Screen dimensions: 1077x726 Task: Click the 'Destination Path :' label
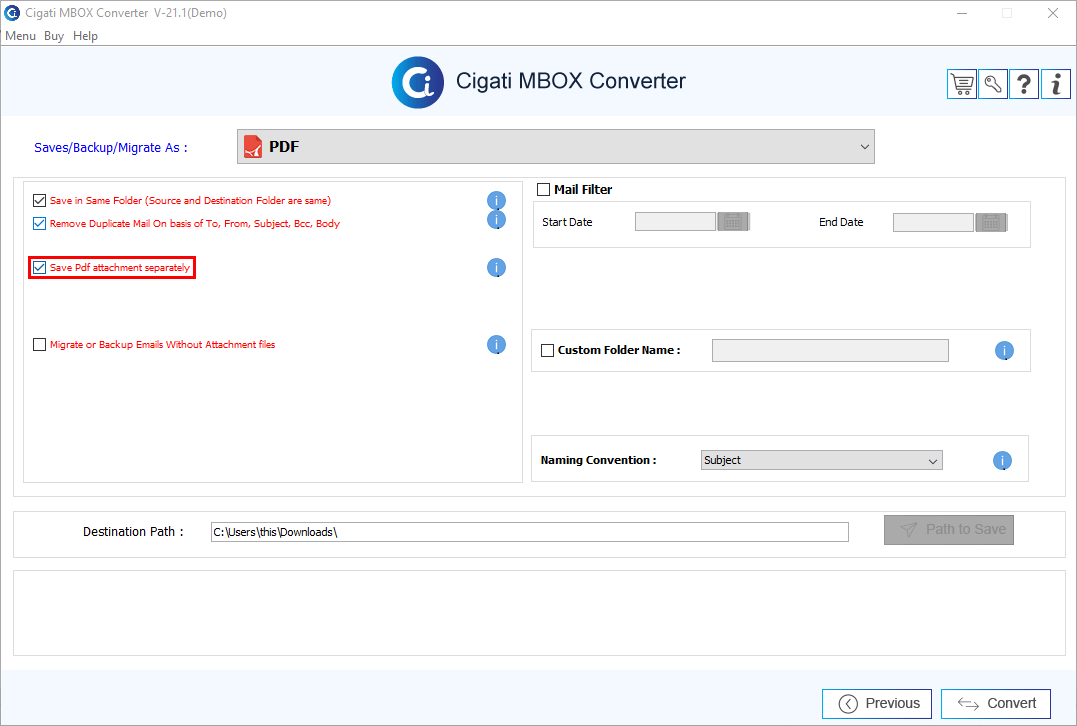click(x=133, y=532)
